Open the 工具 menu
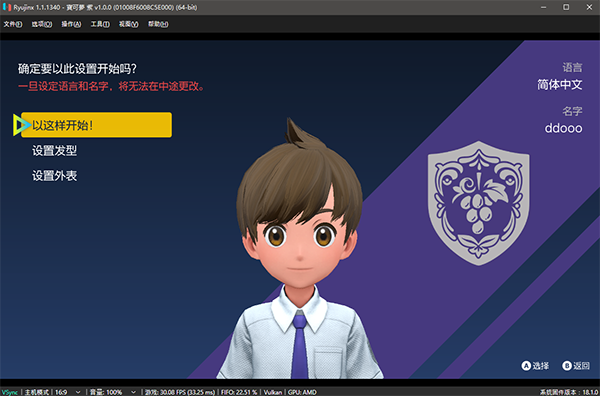Viewport: 600px width, 396px height. pos(100,24)
